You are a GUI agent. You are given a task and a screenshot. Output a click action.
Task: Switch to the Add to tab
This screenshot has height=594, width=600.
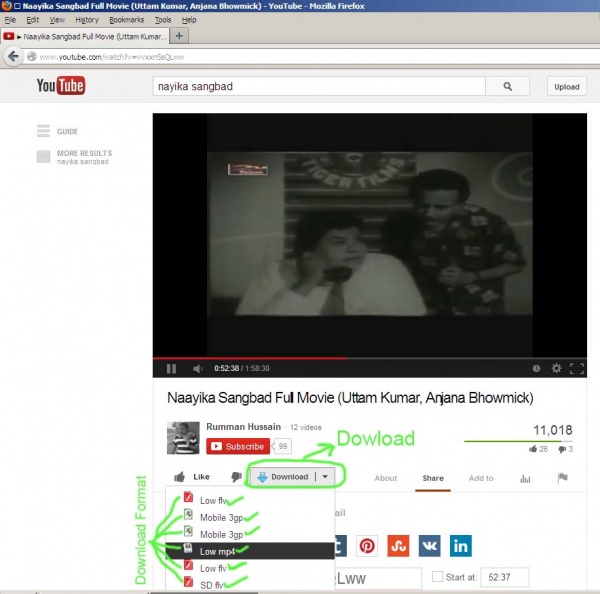[x=481, y=478]
